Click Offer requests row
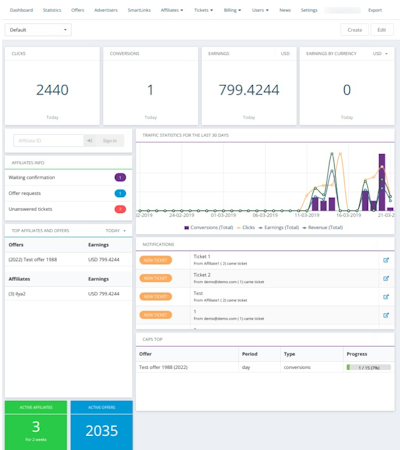Viewport: 400px width, 450px height. coord(68,193)
